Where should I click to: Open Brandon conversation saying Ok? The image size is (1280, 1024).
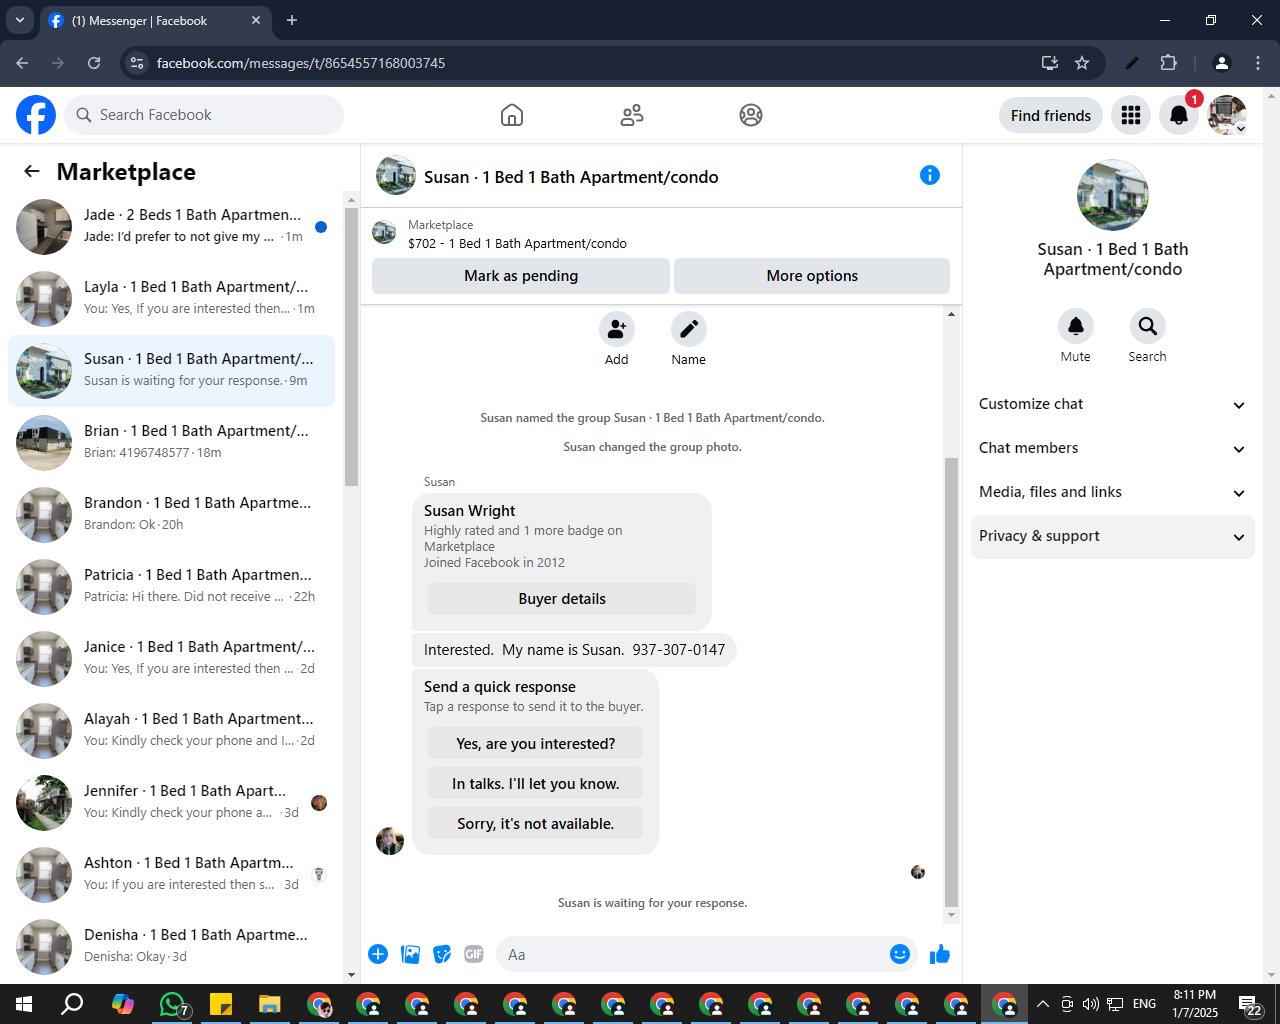pyautogui.click(x=172, y=515)
